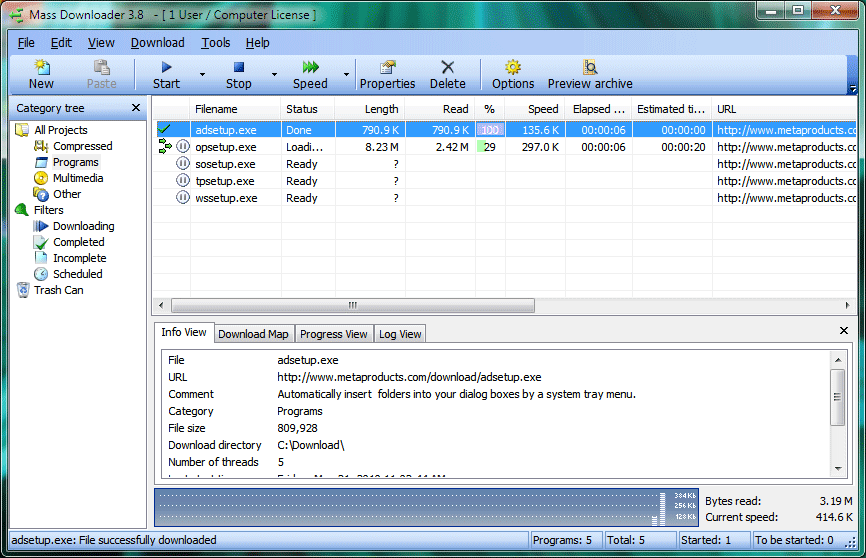866x558 pixels.
Task: Select the Programs category icon
Action: (41, 162)
